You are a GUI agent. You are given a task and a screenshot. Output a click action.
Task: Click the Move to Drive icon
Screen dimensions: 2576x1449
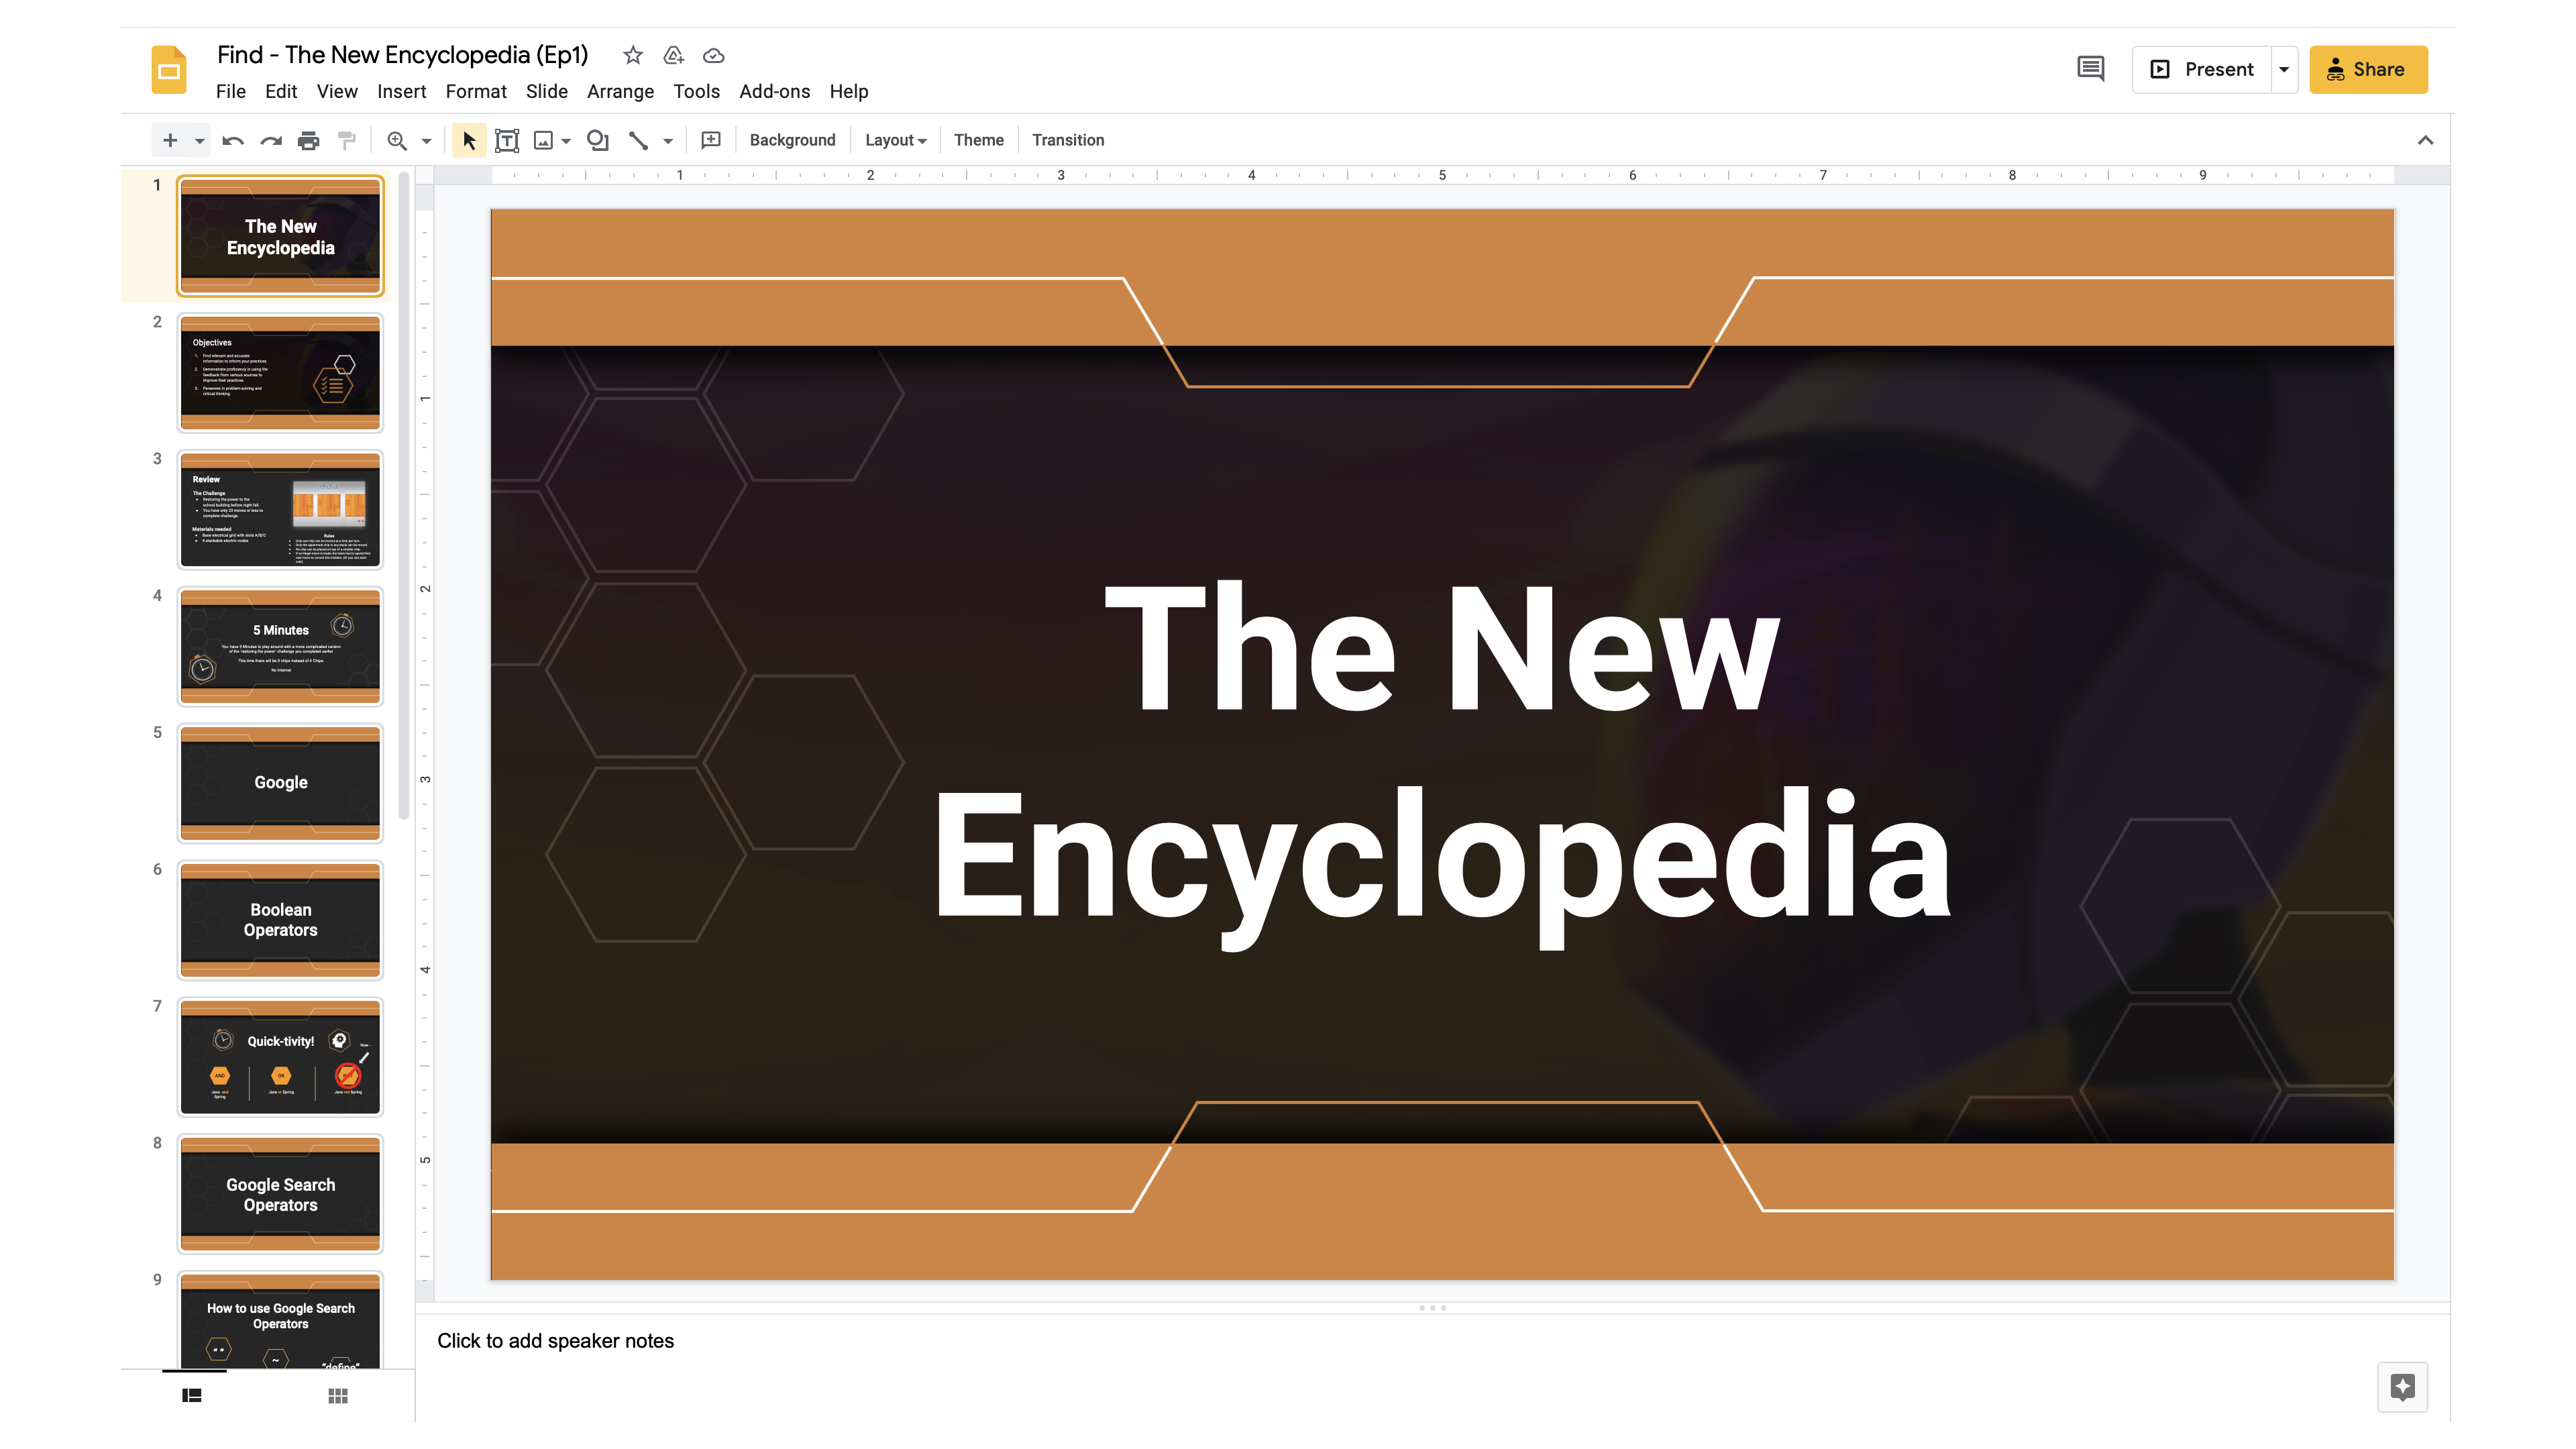pyautogui.click(x=674, y=55)
